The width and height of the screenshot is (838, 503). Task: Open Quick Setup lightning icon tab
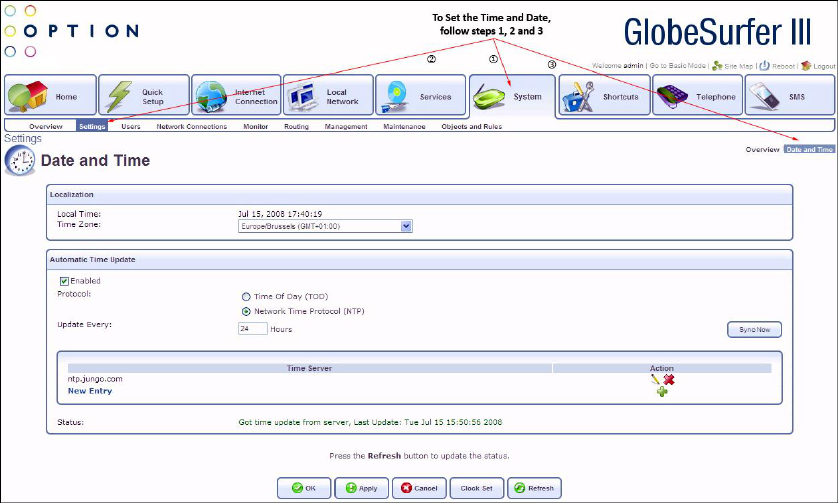tap(144, 95)
